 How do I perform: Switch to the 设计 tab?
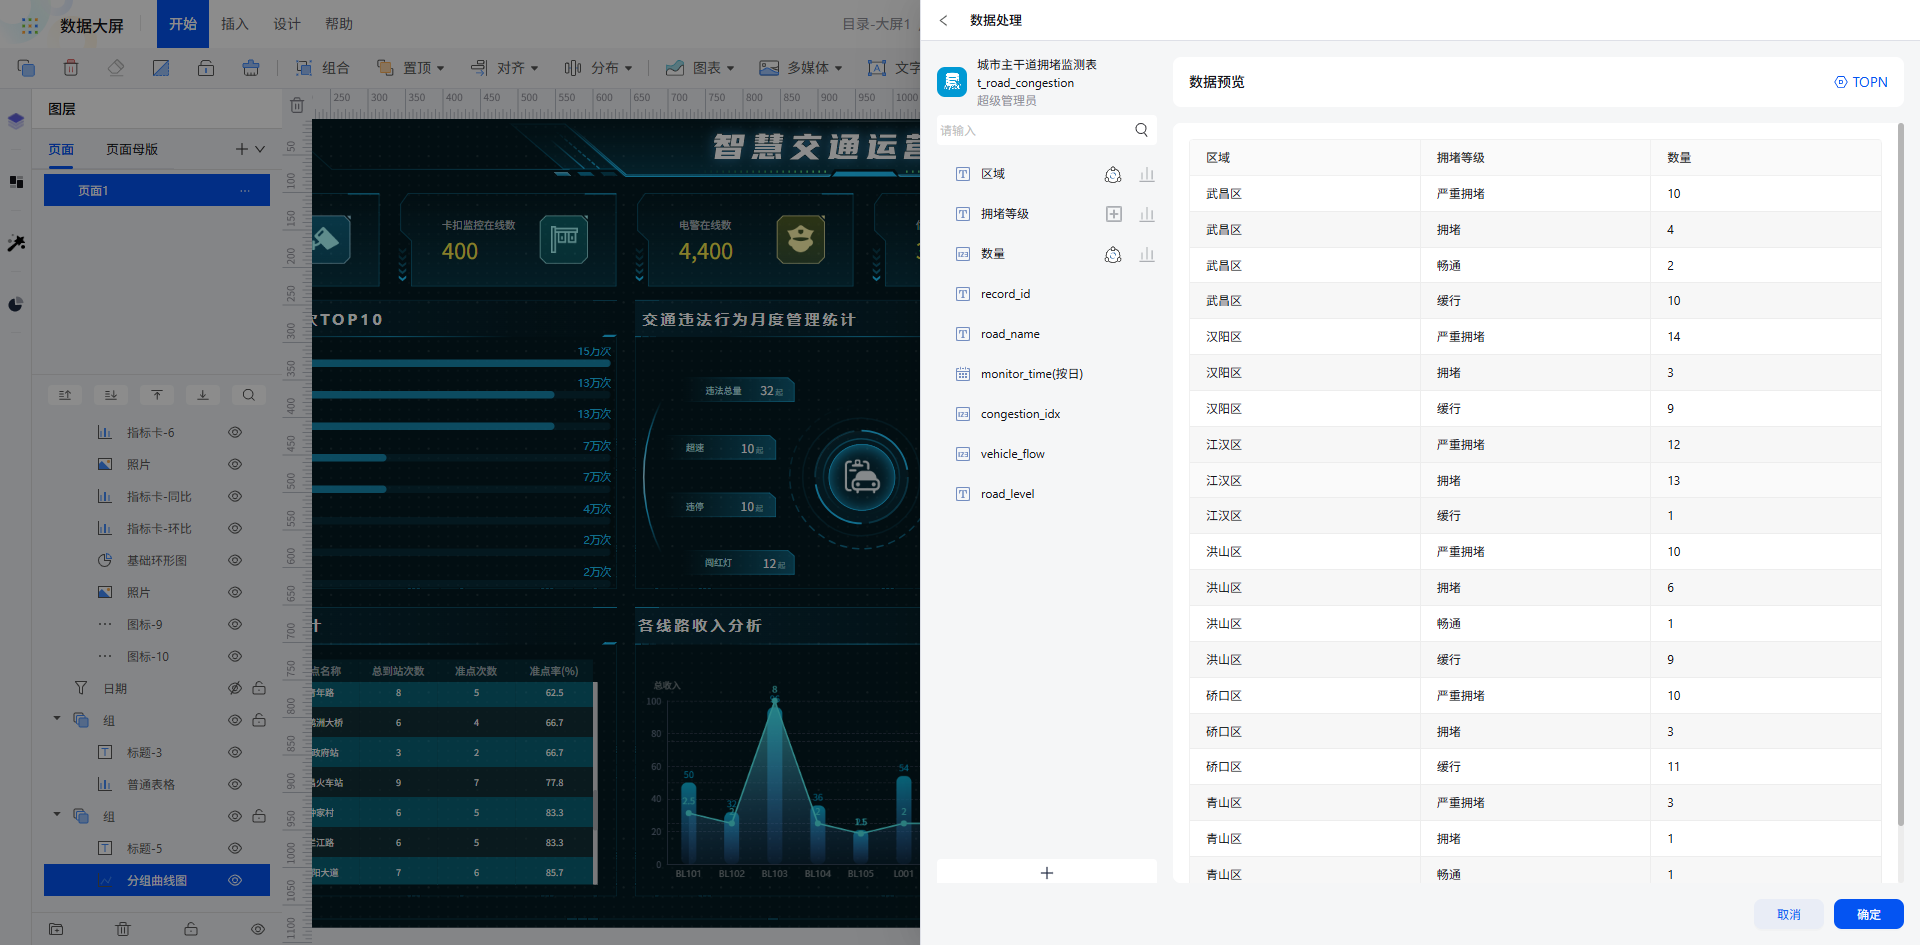pyautogui.click(x=287, y=24)
